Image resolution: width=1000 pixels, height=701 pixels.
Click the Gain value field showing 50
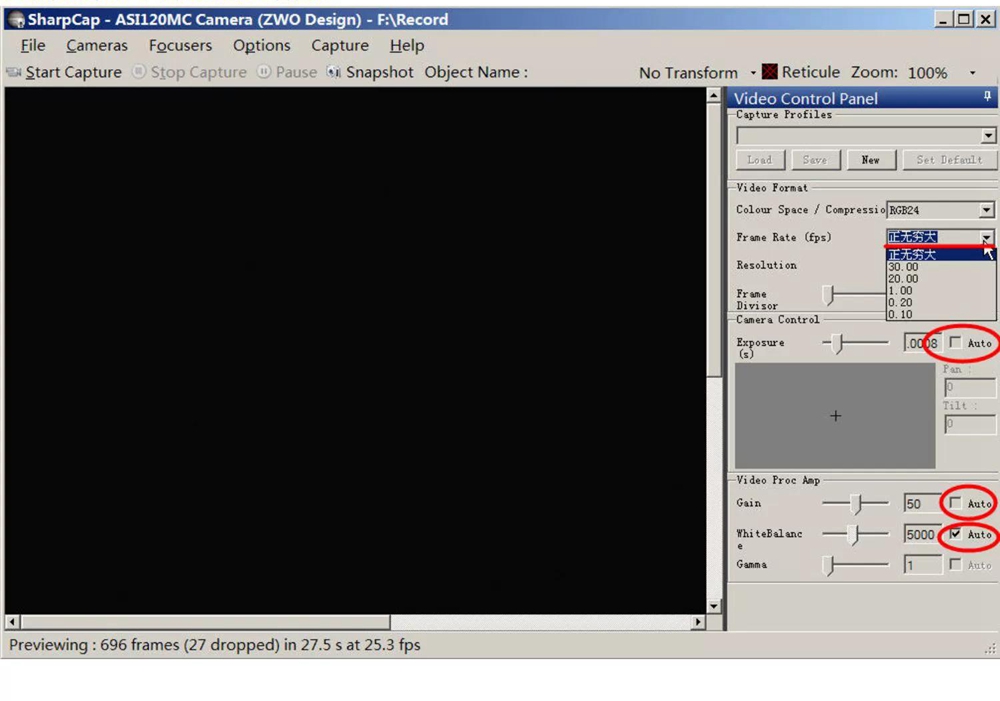[921, 504]
